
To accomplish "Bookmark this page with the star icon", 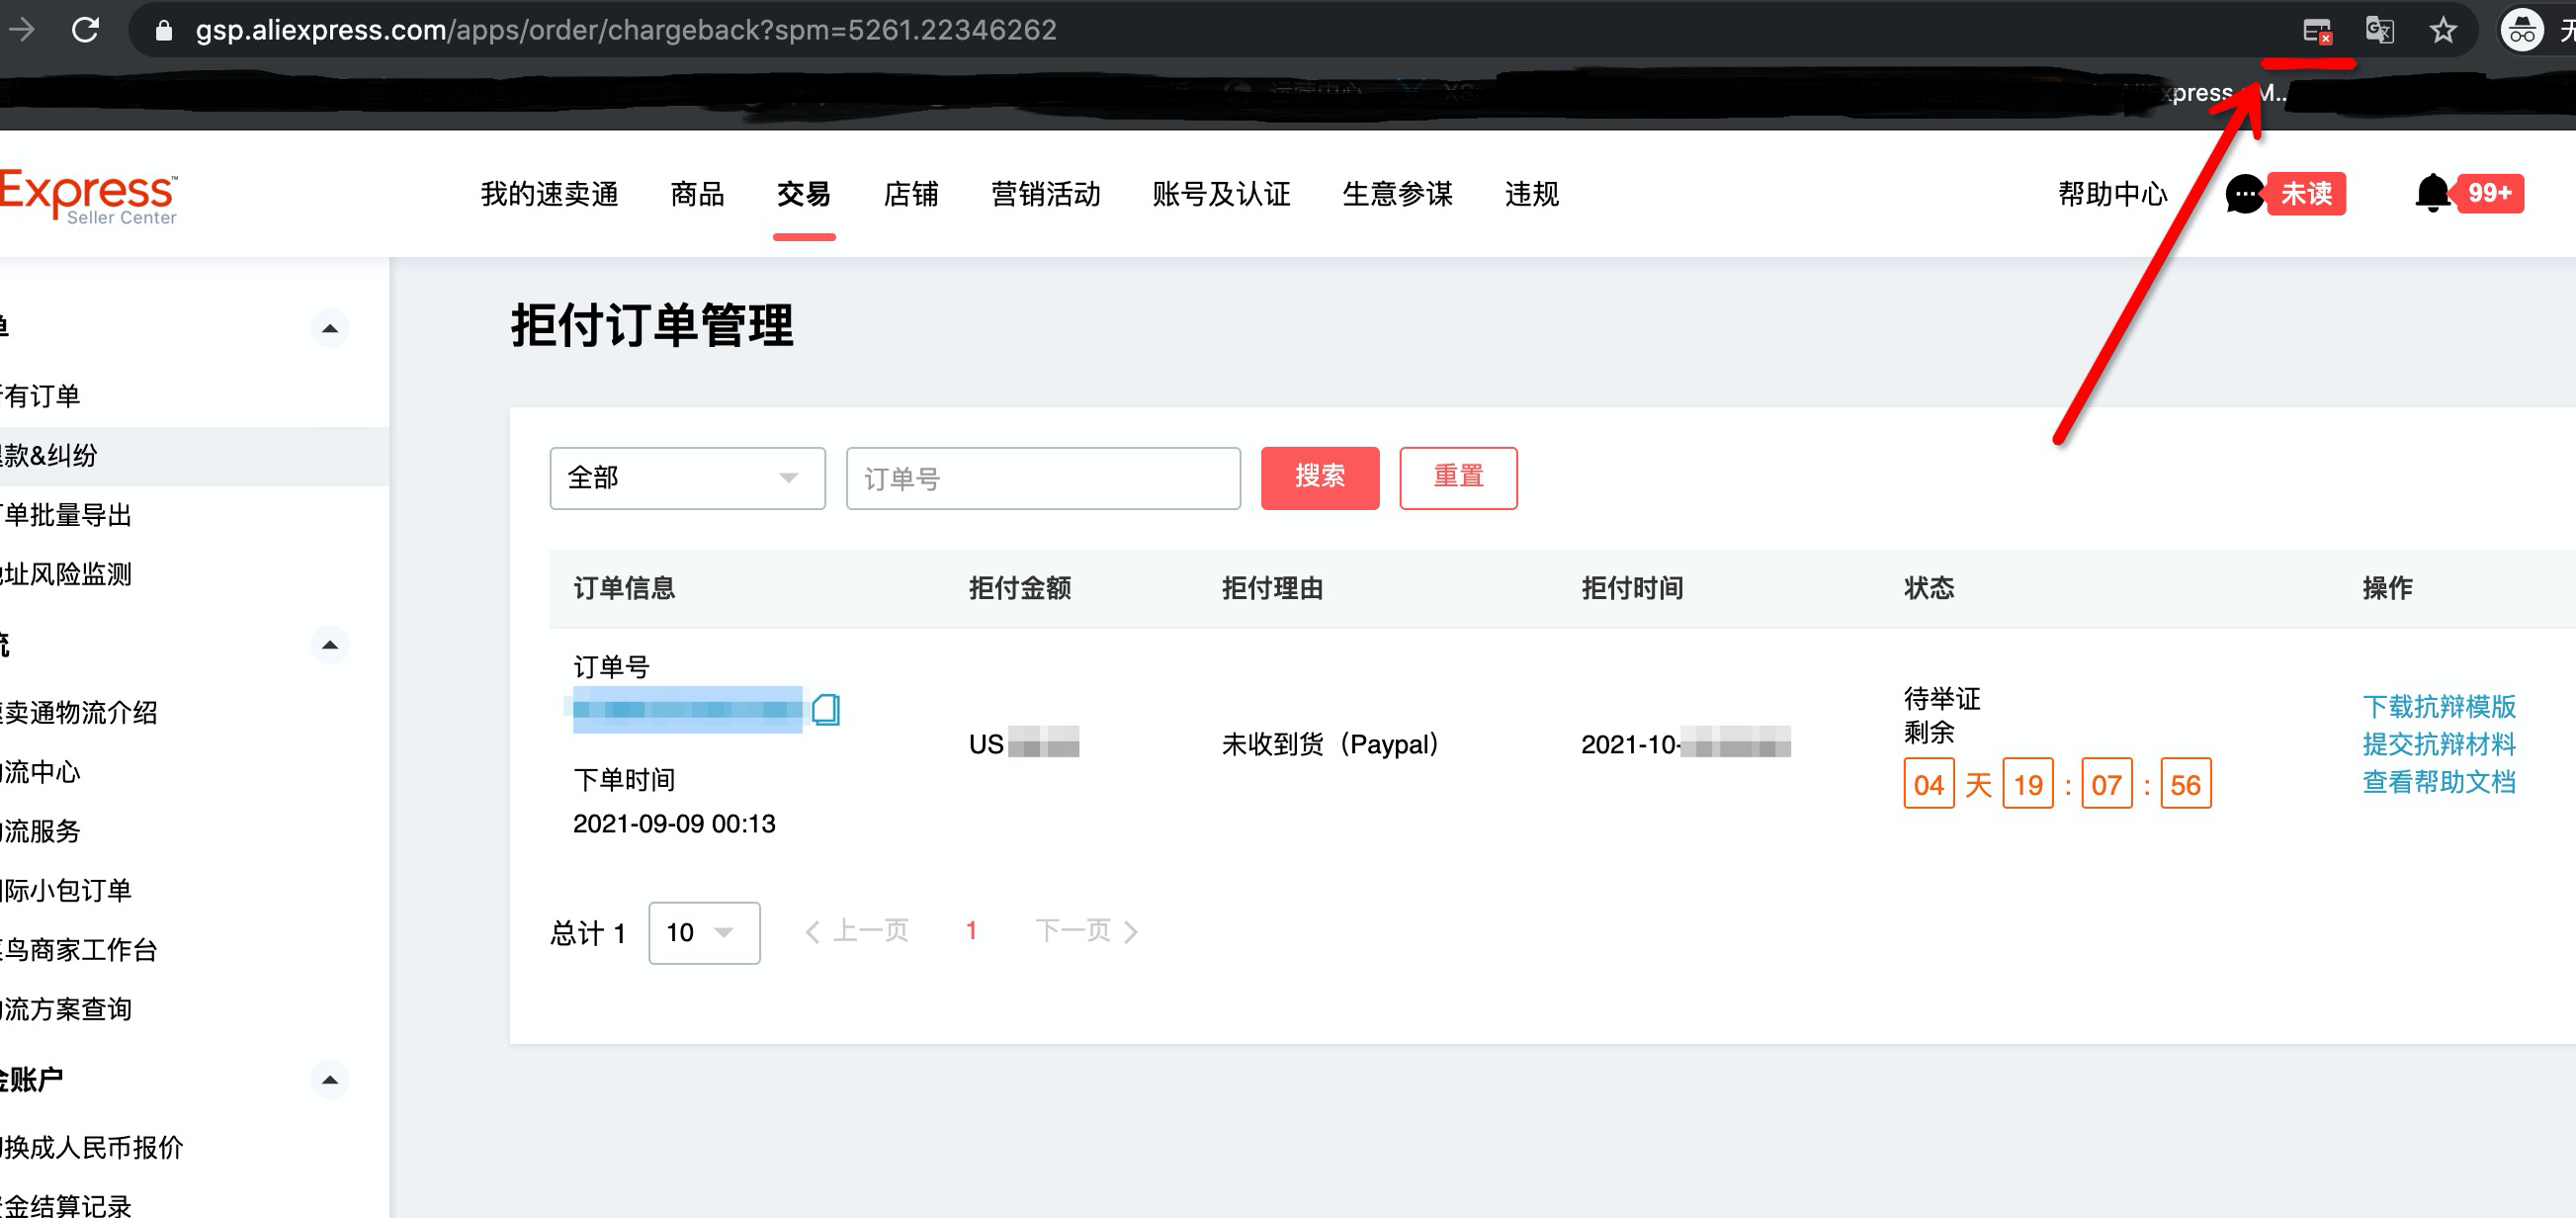I will click(x=2443, y=30).
